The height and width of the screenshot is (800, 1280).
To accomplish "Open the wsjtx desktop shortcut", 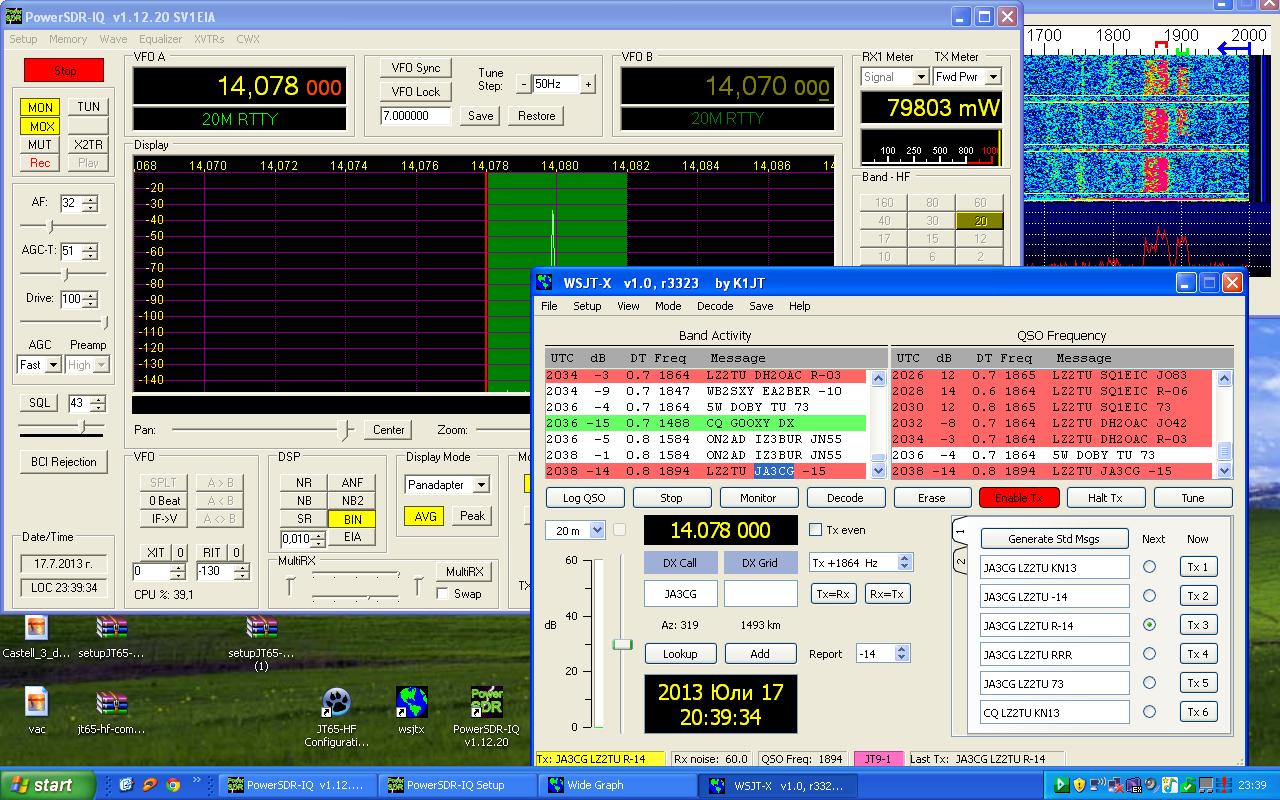I will [x=411, y=702].
